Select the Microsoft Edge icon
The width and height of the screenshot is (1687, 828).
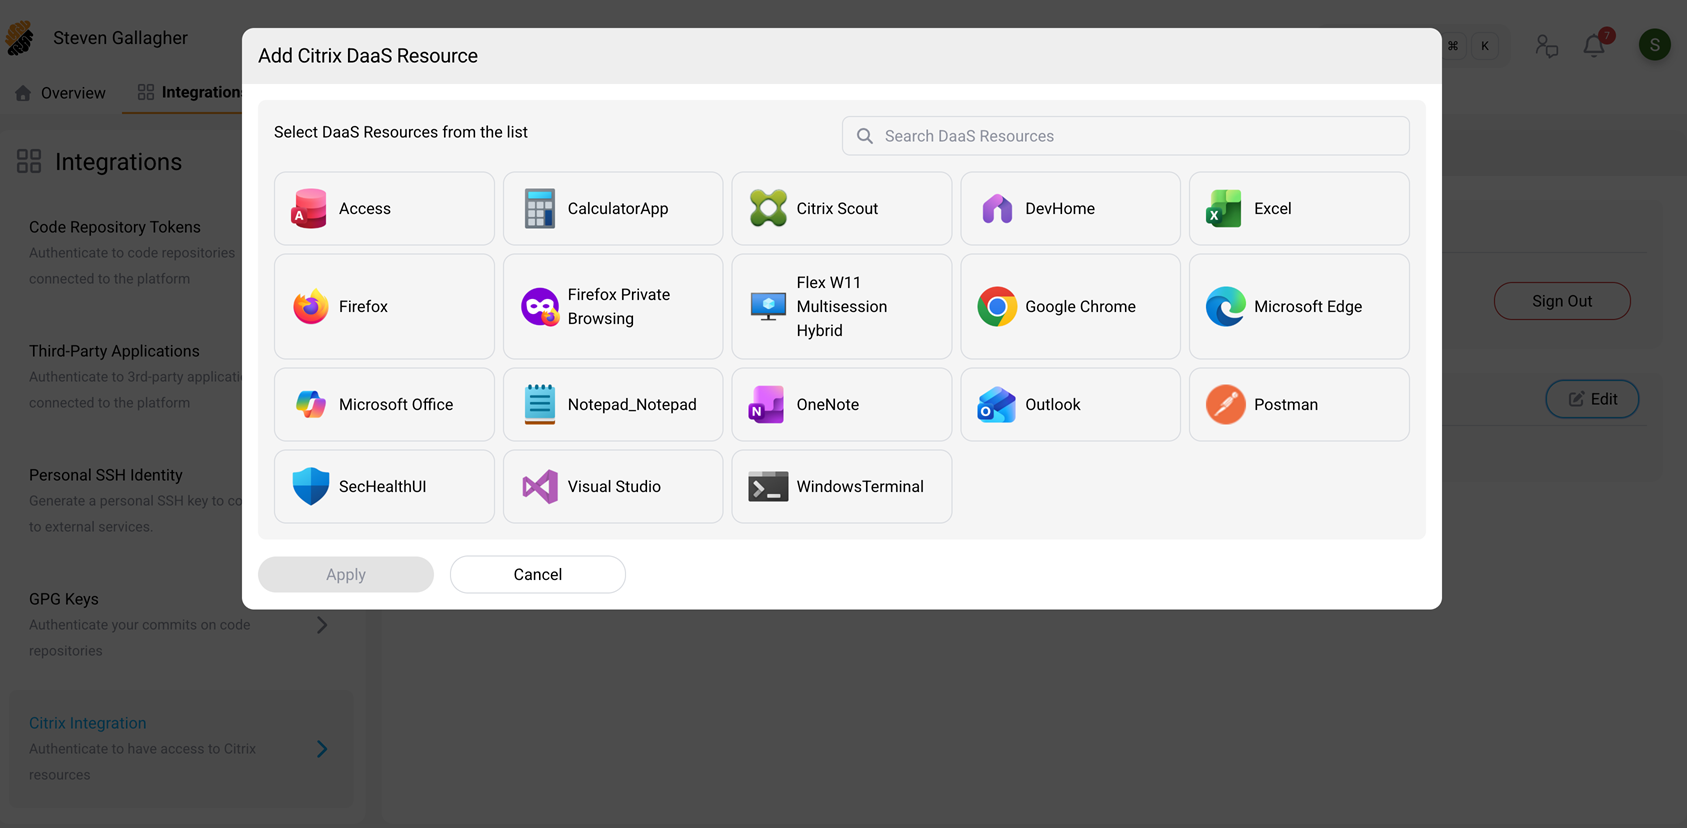tap(1225, 307)
